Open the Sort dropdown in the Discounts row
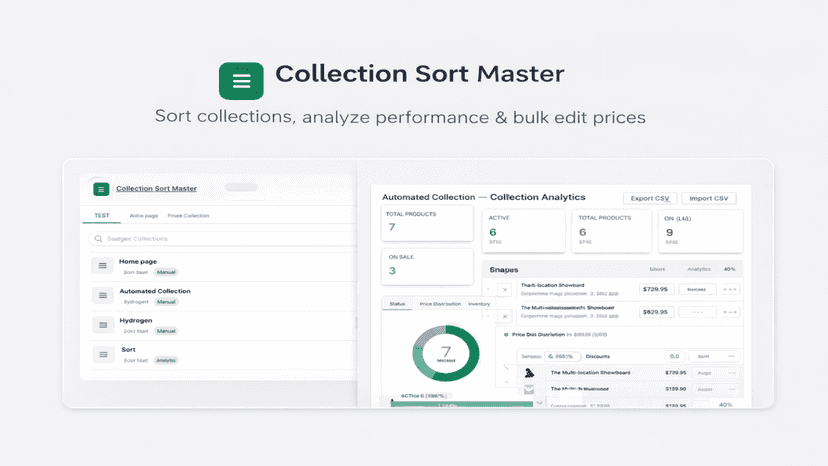828x466 pixels. coord(715,356)
